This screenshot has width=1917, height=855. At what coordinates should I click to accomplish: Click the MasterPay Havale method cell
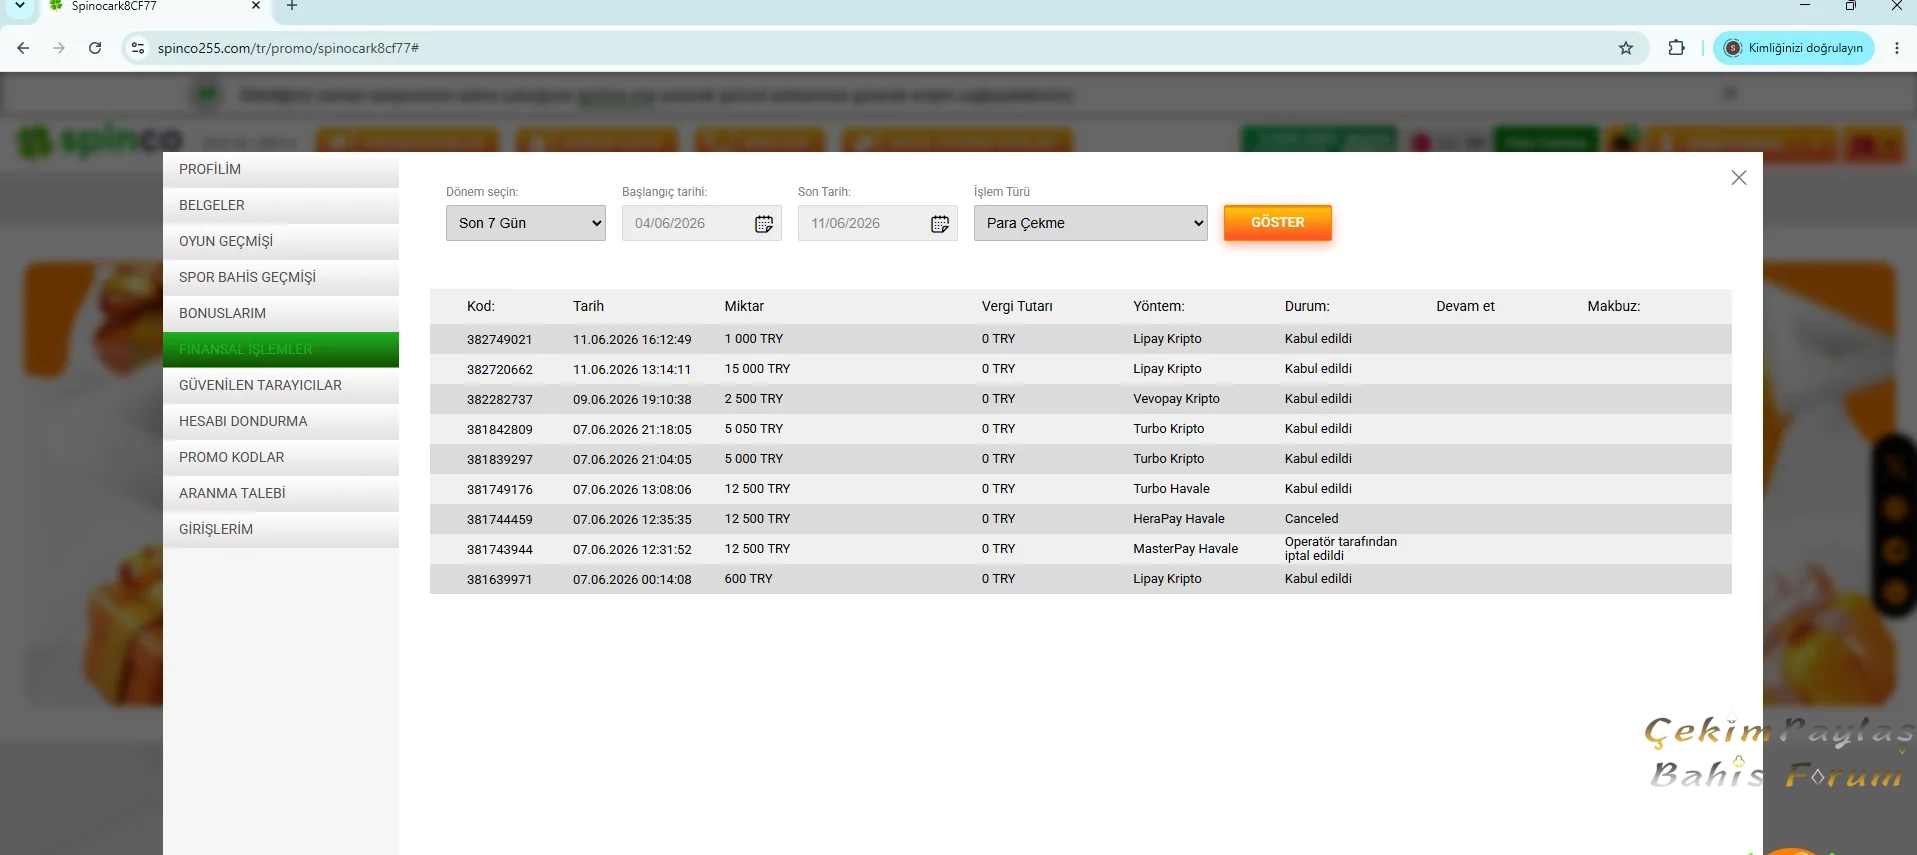[1185, 549]
